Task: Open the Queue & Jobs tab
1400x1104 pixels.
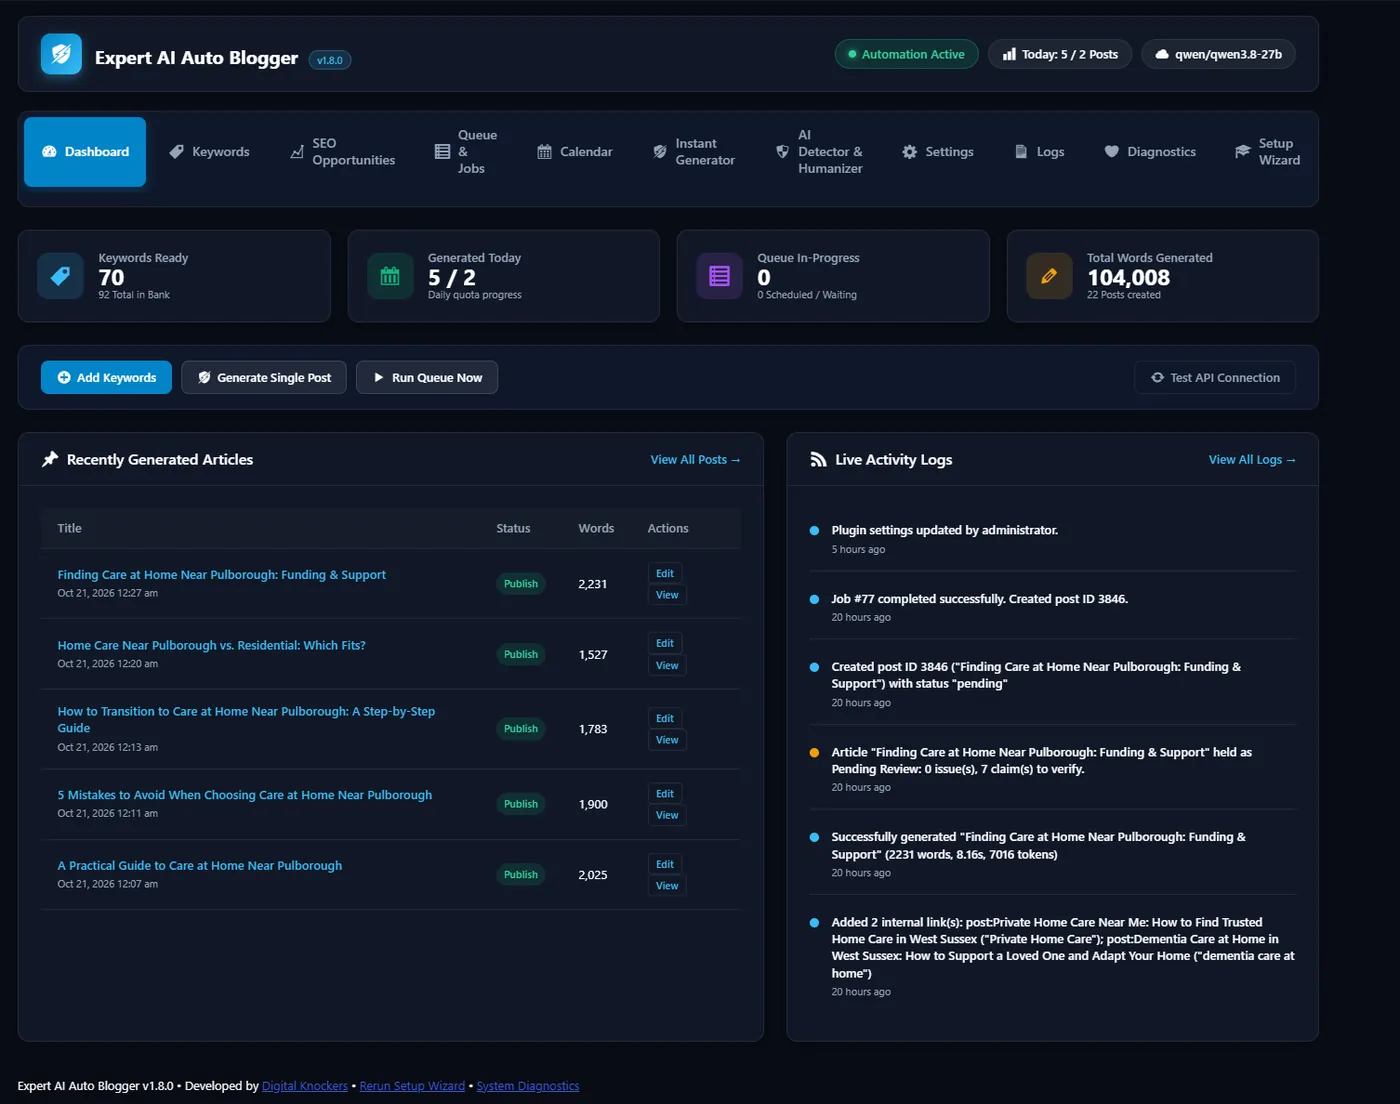Action: [466, 152]
